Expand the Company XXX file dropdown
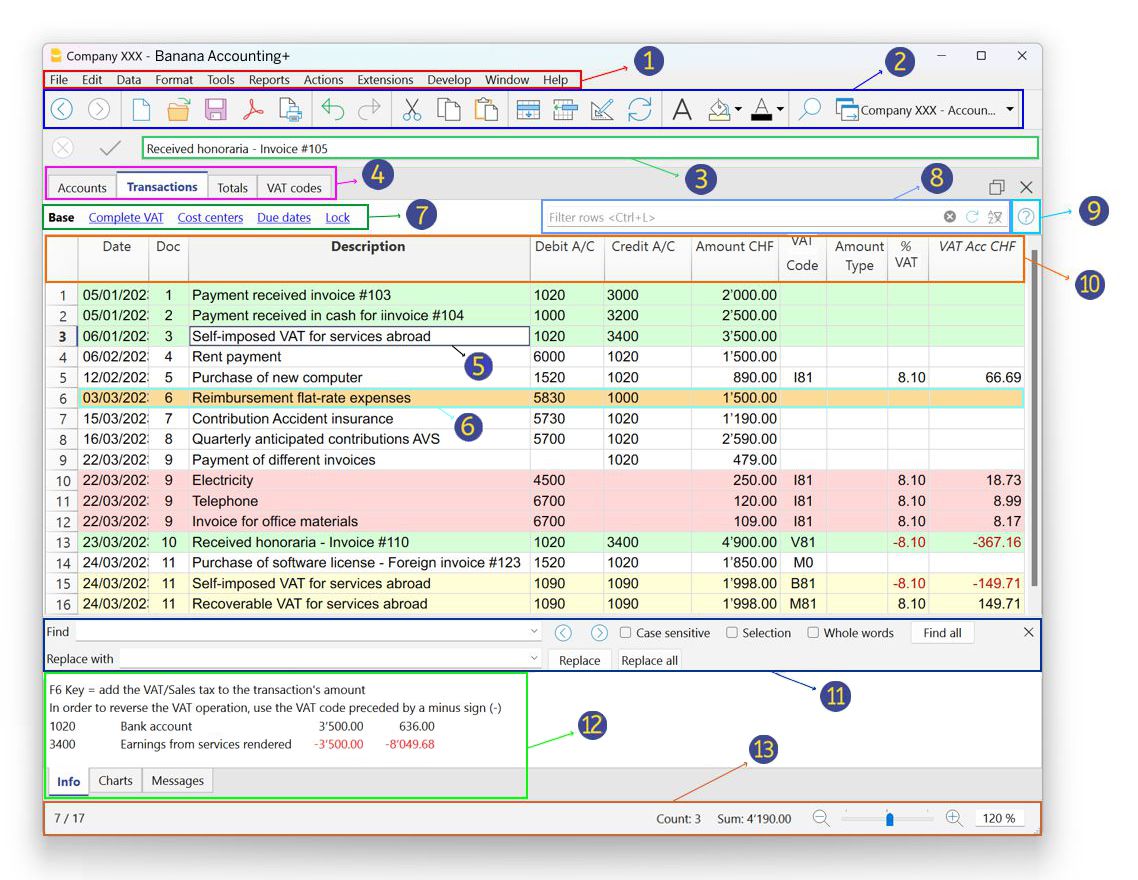 pyautogui.click(x=1010, y=110)
